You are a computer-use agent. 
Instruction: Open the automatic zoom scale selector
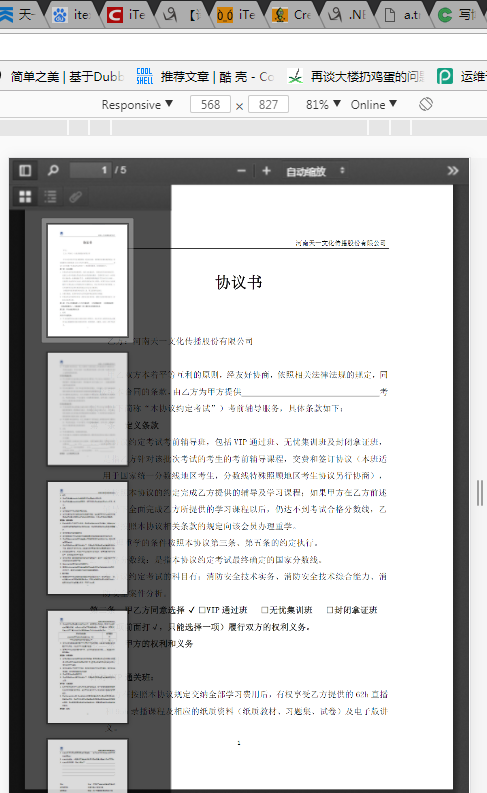tap(315, 171)
